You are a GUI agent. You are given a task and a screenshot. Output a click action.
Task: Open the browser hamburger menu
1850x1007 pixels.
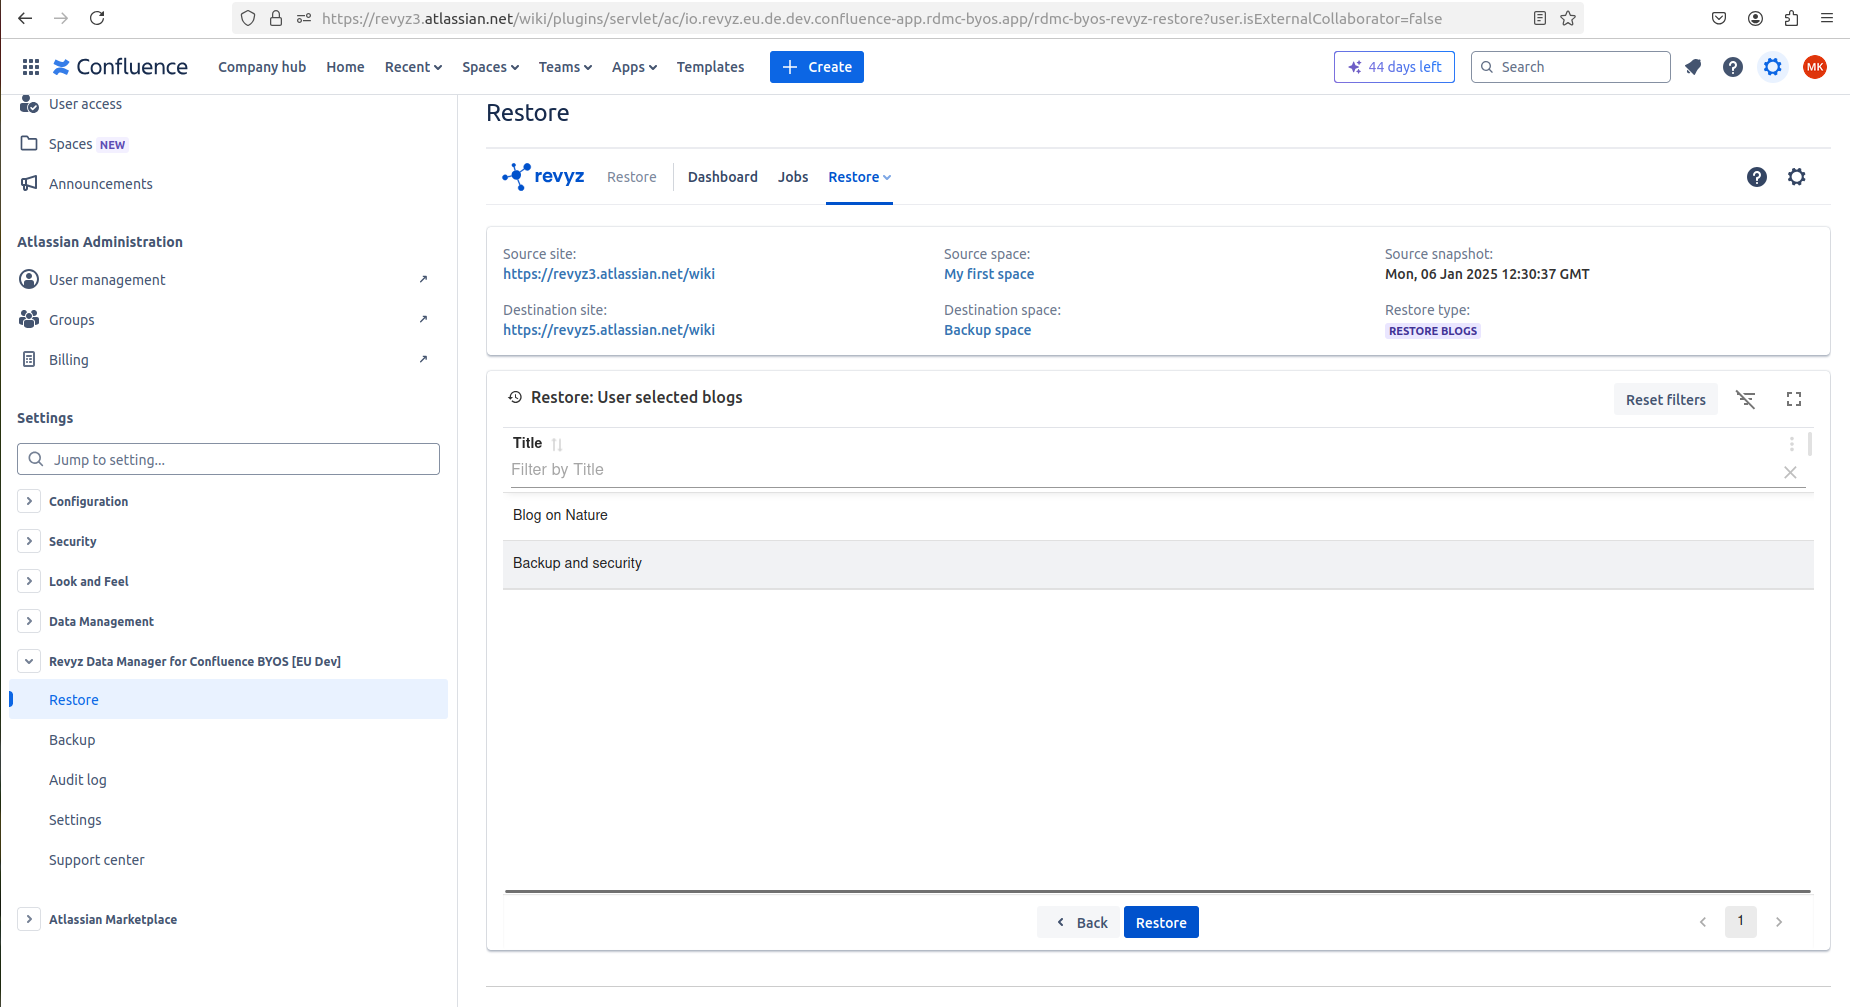pyautogui.click(x=1827, y=18)
